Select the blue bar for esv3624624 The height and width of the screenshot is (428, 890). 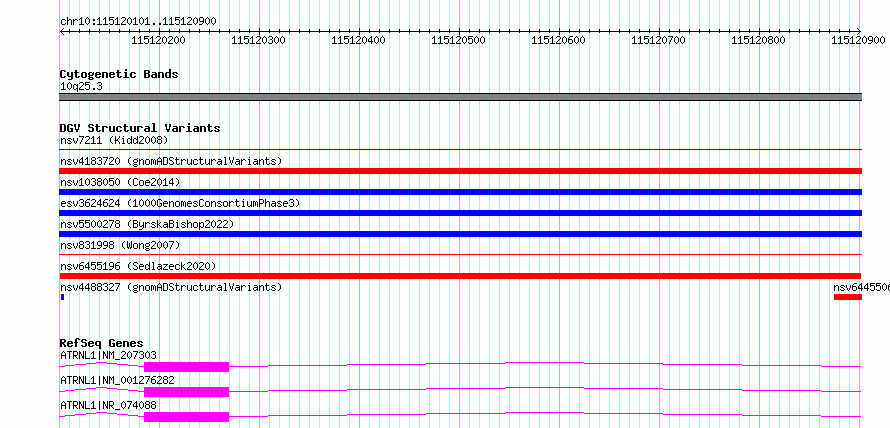click(460, 213)
